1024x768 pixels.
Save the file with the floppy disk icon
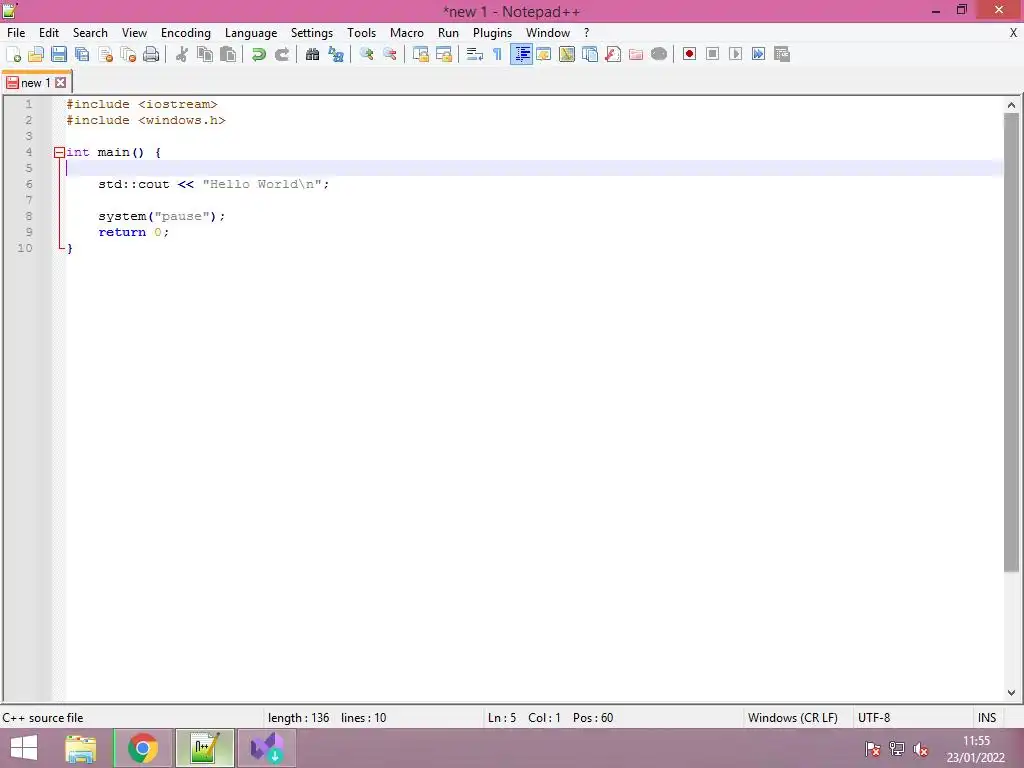[x=59, y=54]
